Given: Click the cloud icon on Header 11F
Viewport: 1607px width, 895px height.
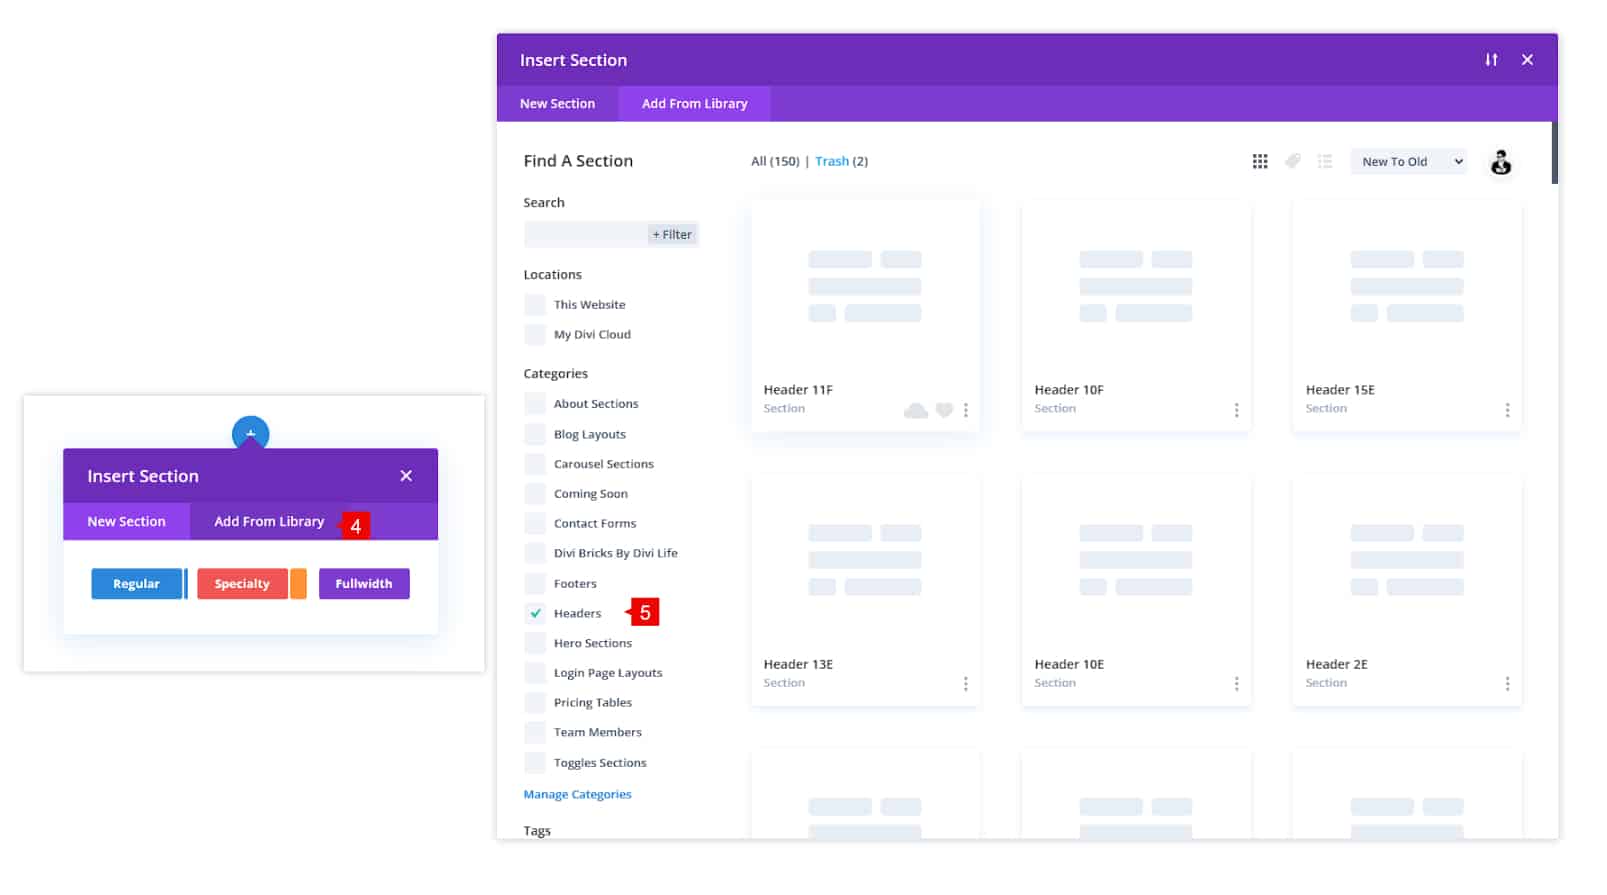Looking at the screenshot, I should pos(915,410).
